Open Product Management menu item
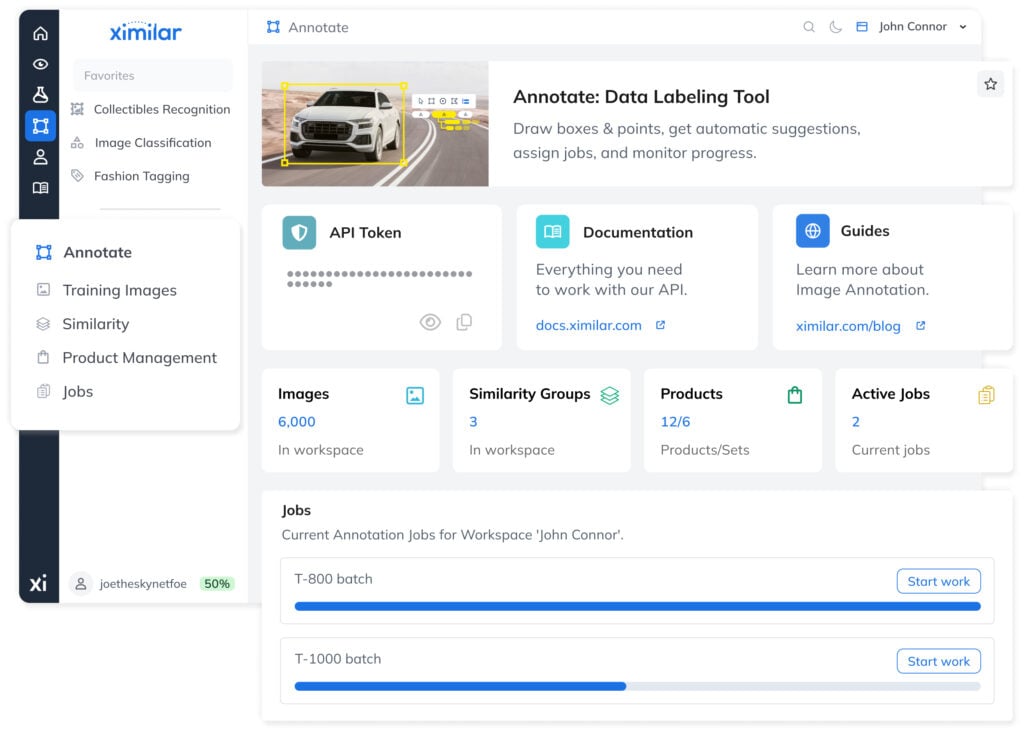1024x734 pixels. point(139,358)
